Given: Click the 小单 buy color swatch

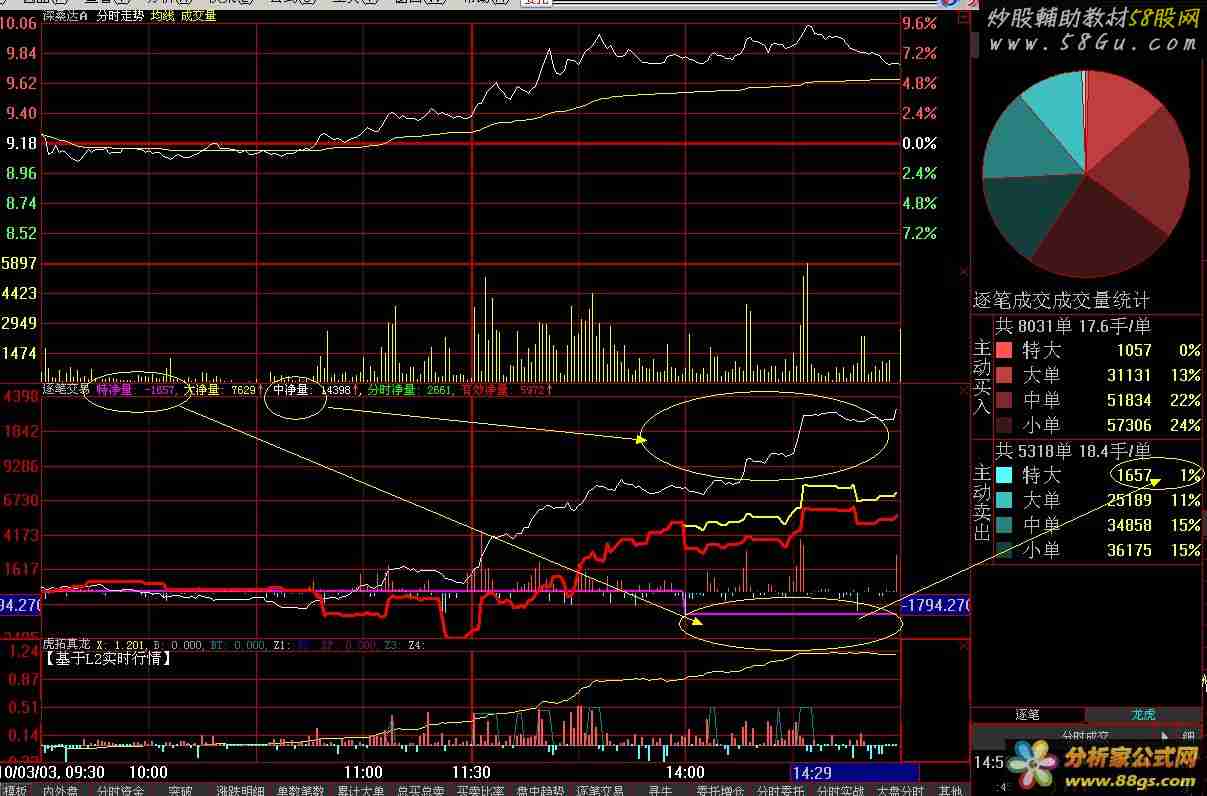Looking at the screenshot, I should click(1004, 425).
